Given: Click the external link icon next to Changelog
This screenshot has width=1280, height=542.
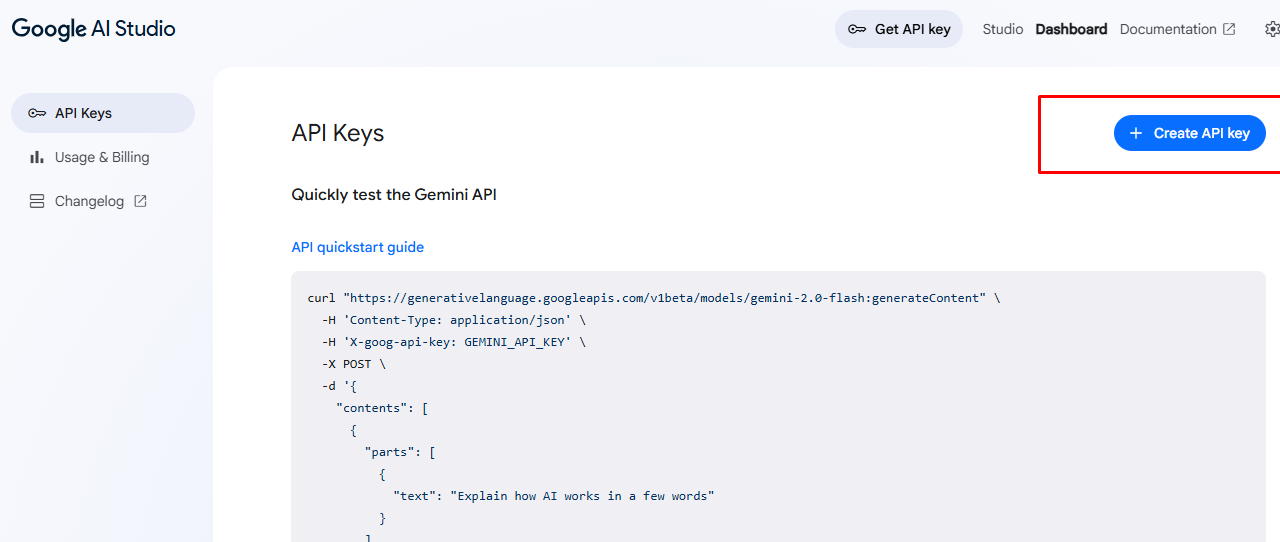Looking at the screenshot, I should point(141,201).
